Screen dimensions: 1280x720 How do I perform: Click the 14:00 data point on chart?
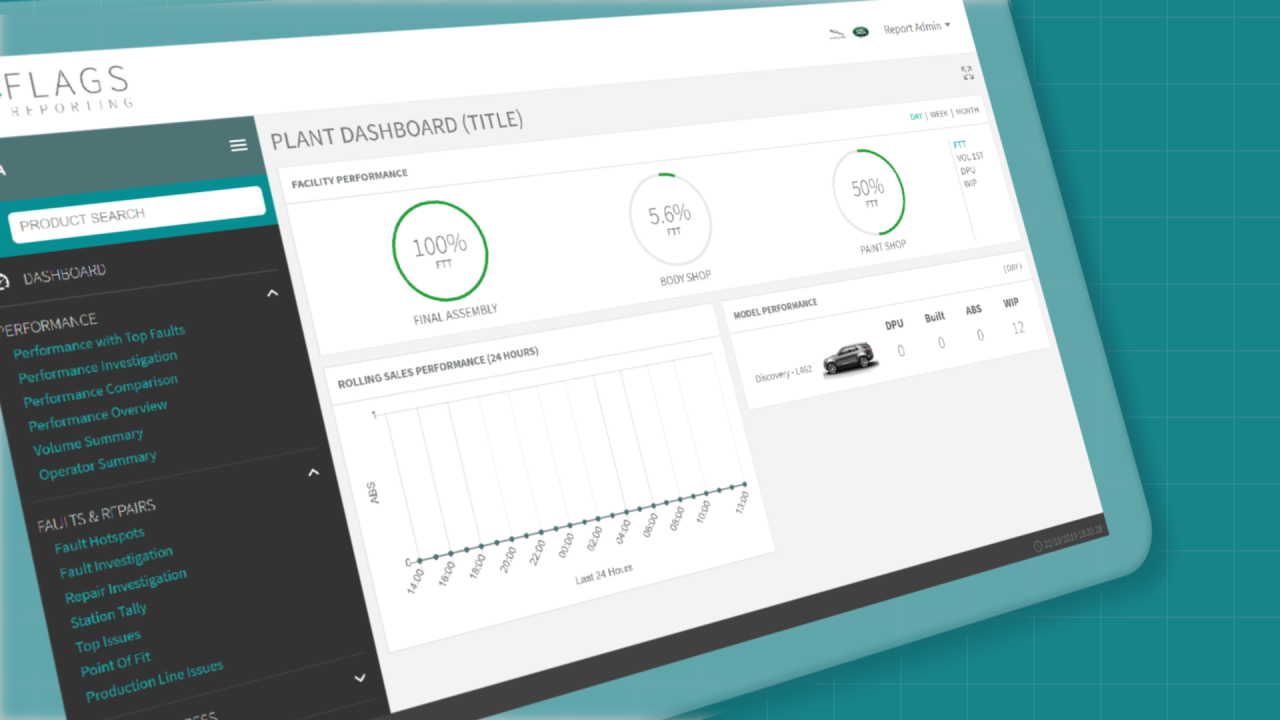pyautogui.click(x=418, y=560)
